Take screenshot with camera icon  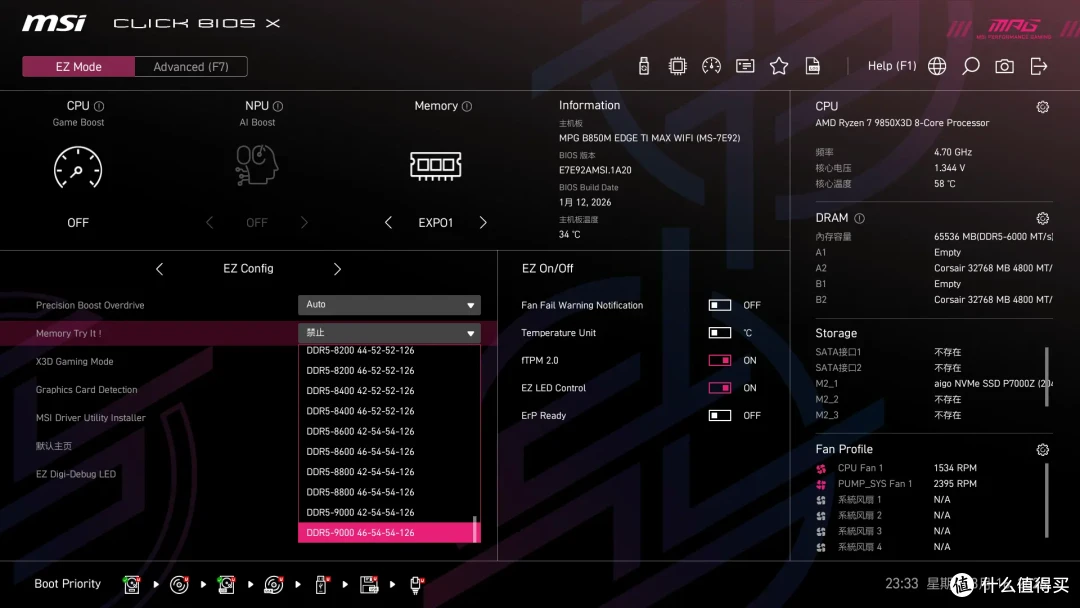pyautogui.click(x=1004, y=66)
